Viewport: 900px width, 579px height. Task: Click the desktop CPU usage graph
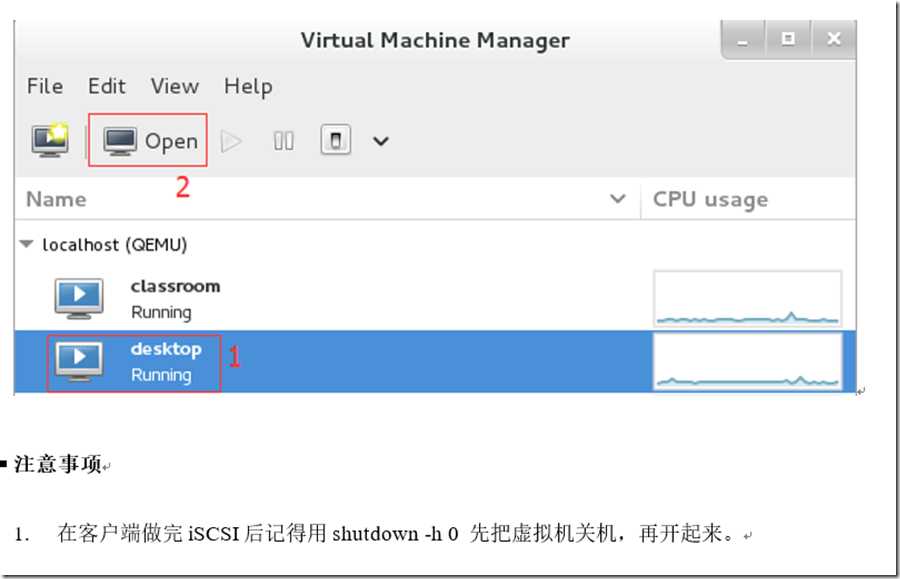747,361
